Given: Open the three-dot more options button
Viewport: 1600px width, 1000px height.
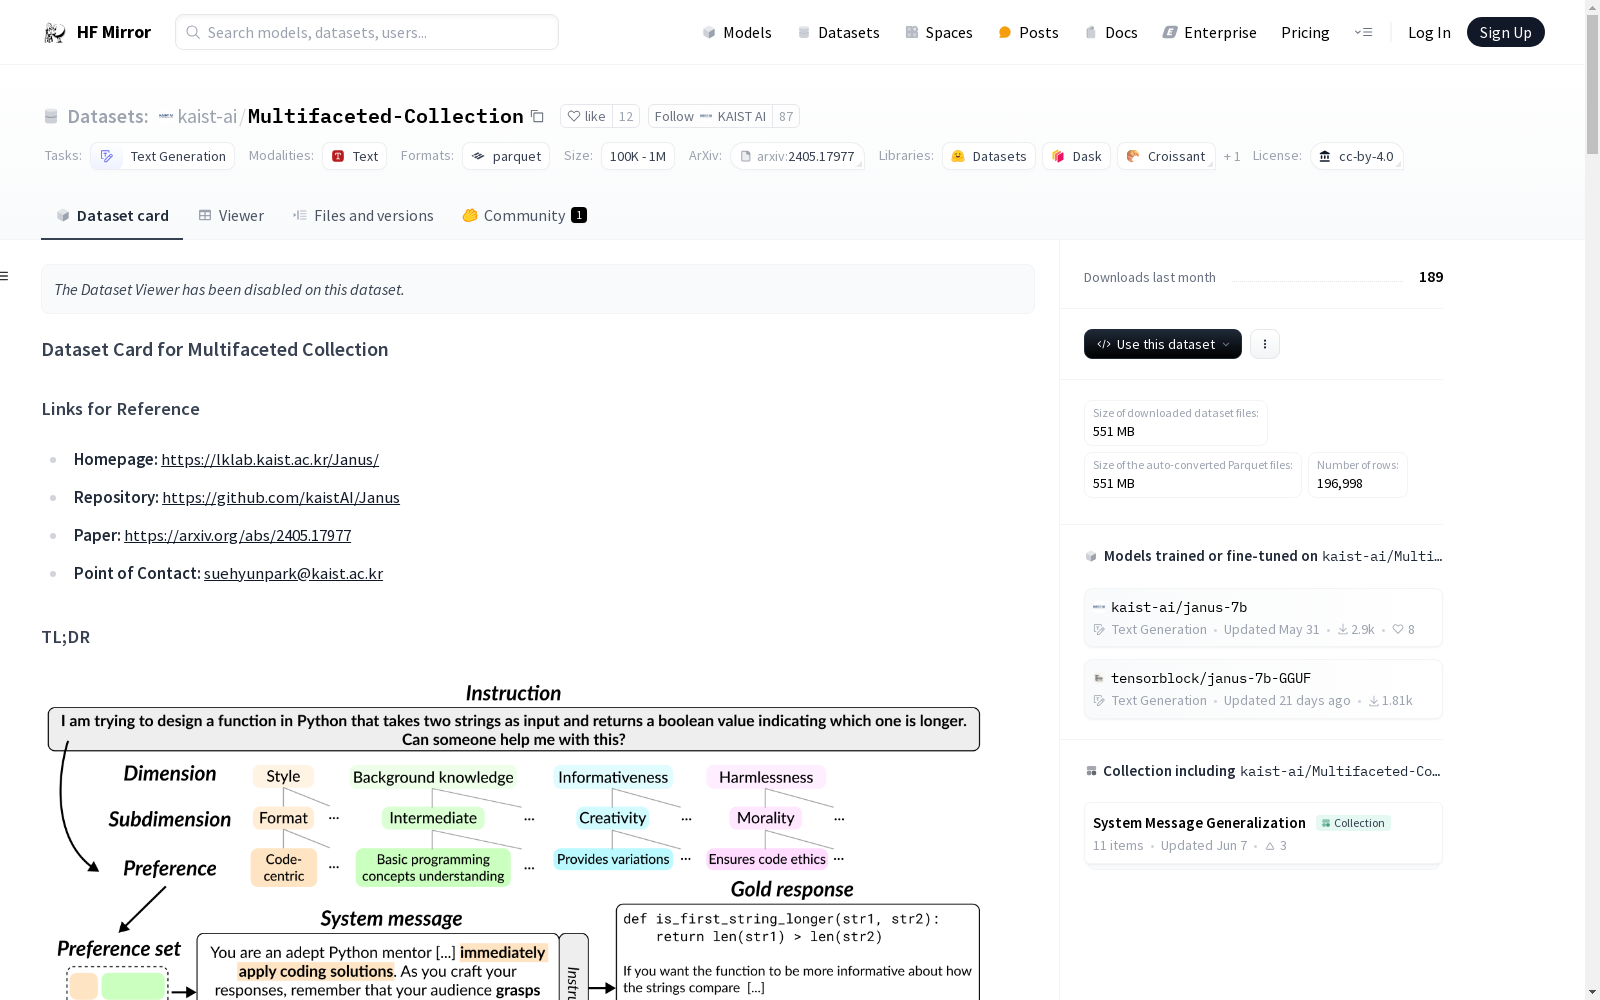Looking at the screenshot, I should coord(1265,344).
